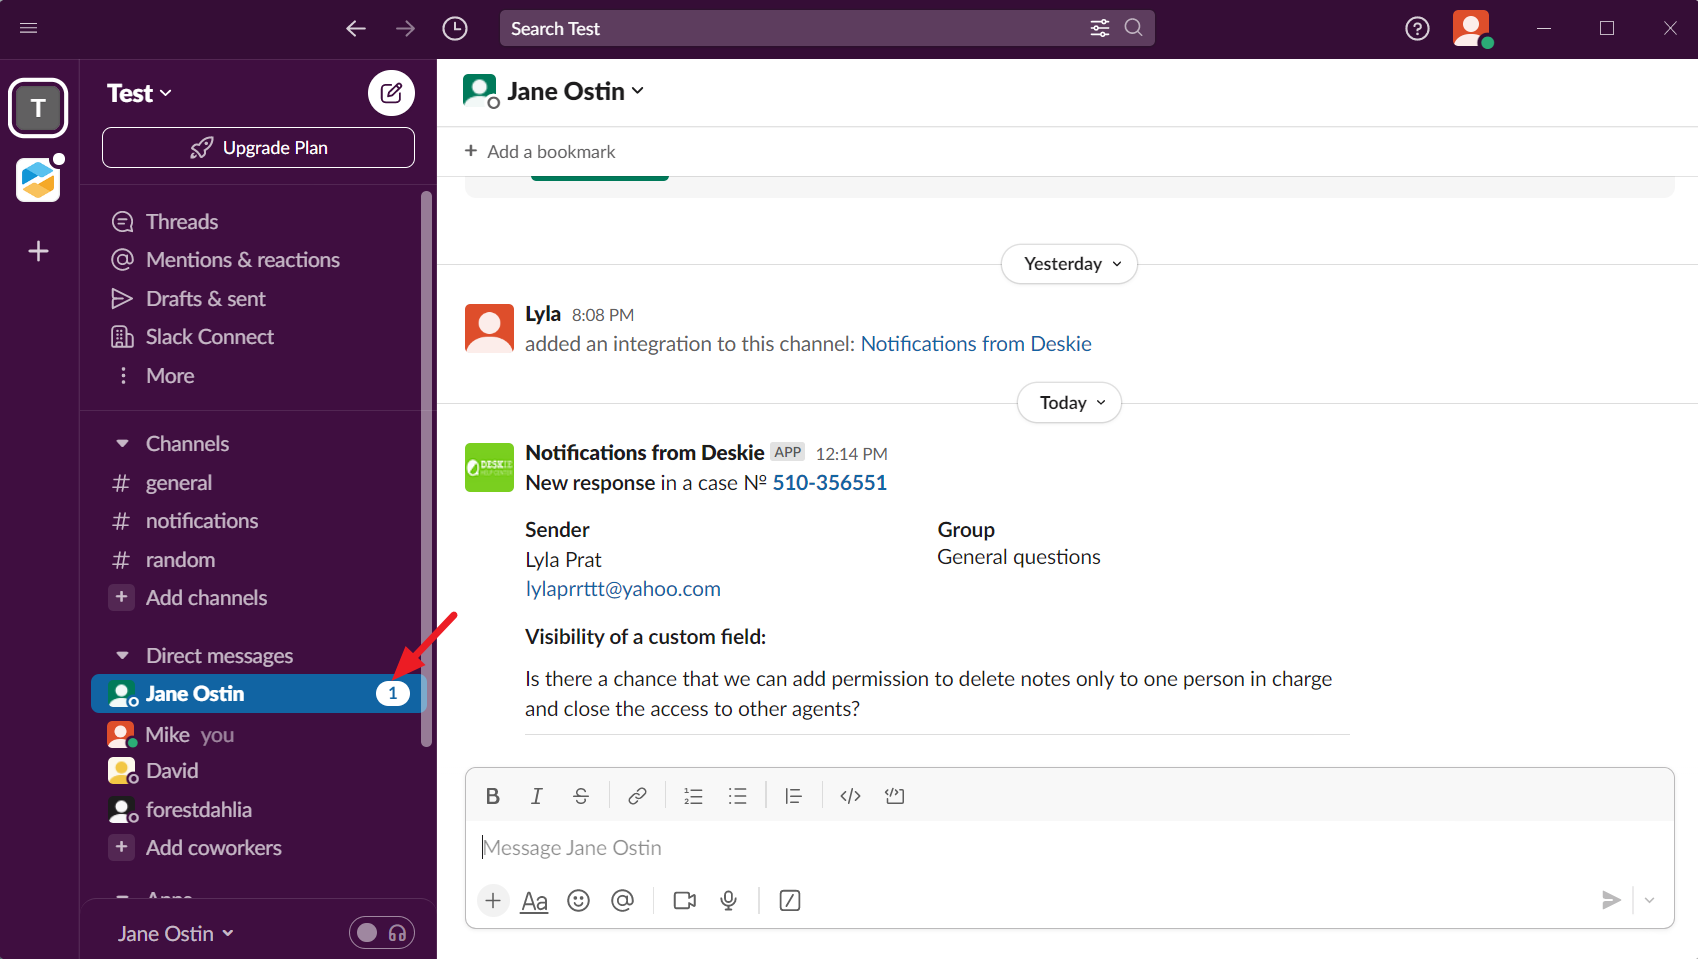Image resolution: width=1698 pixels, height=959 pixels.
Task: Record a video clip
Action: (x=685, y=901)
